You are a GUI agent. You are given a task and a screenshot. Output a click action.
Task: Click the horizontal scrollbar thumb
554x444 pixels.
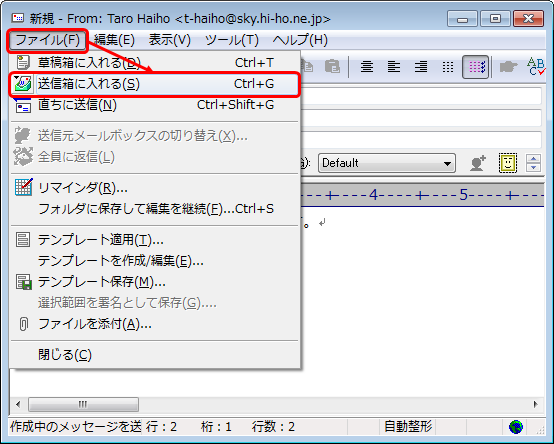(x=83, y=404)
